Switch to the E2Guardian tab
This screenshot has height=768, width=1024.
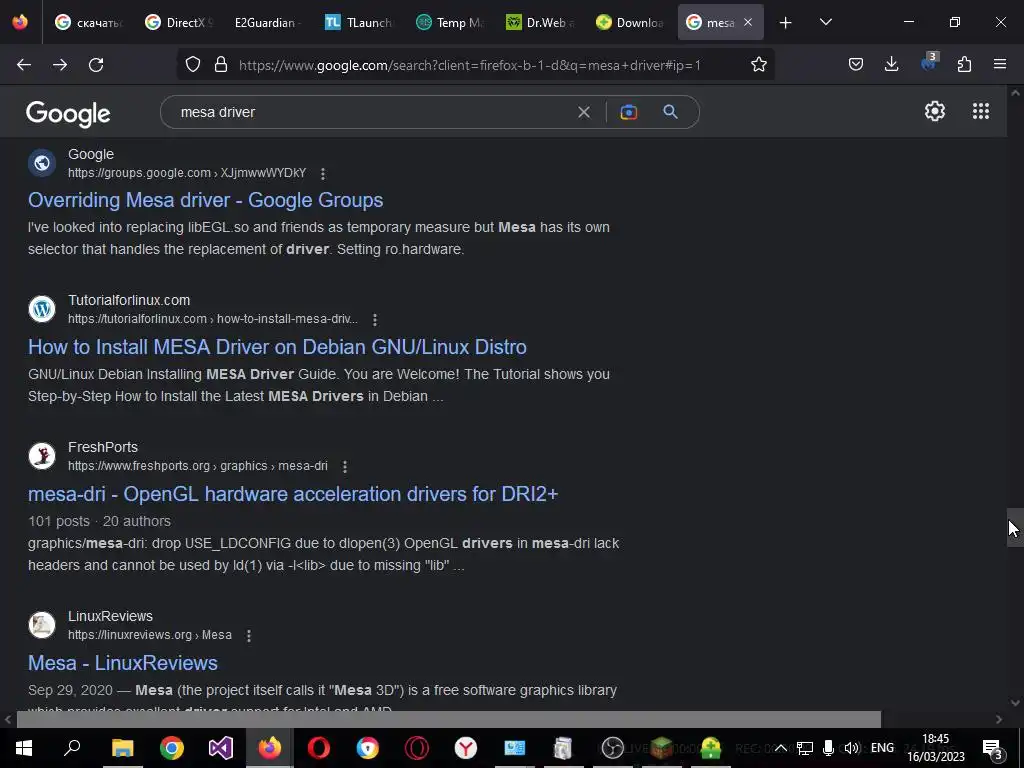(x=268, y=22)
